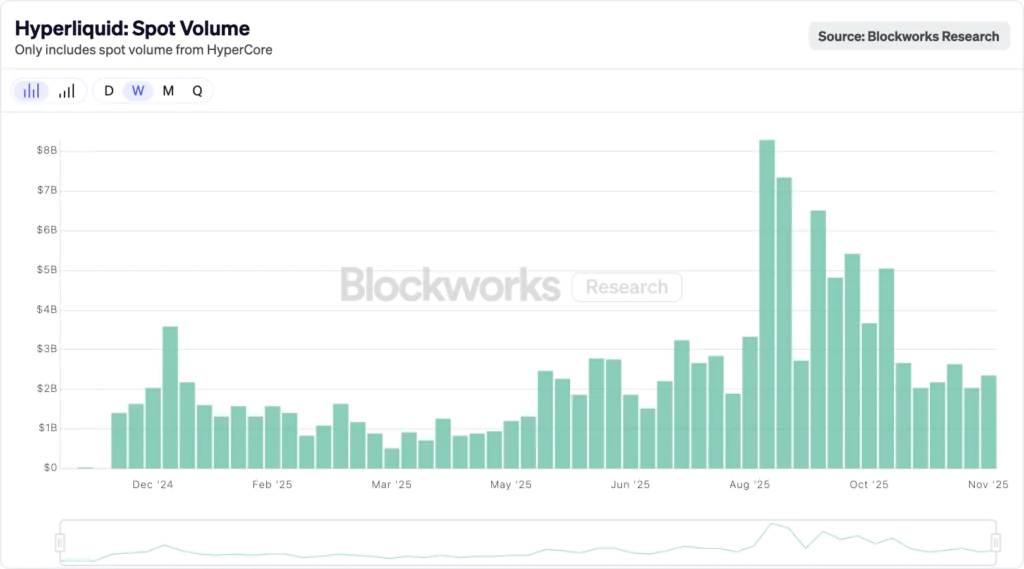1024x569 pixels.
Task: Click the Mar '25 x-axis label
Action: click(x=391, y=485)
